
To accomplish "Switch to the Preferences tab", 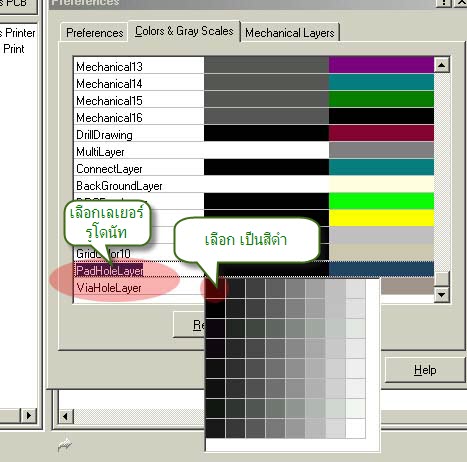I will point(94,33).
